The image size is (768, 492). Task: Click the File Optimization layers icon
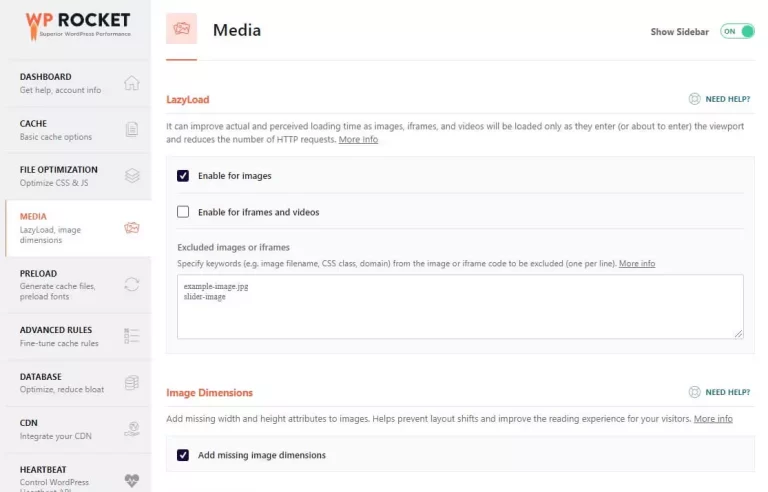[132, 175]
